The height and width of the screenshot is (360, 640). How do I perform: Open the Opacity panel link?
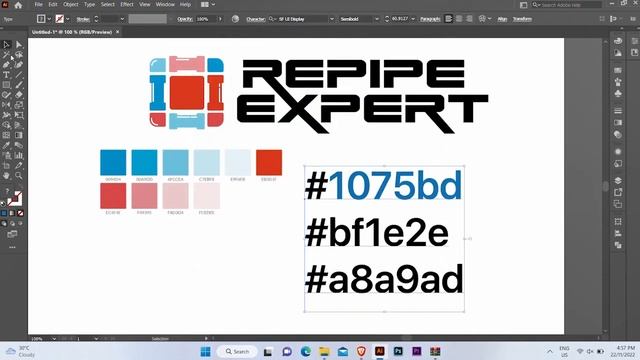pos(185,19)
